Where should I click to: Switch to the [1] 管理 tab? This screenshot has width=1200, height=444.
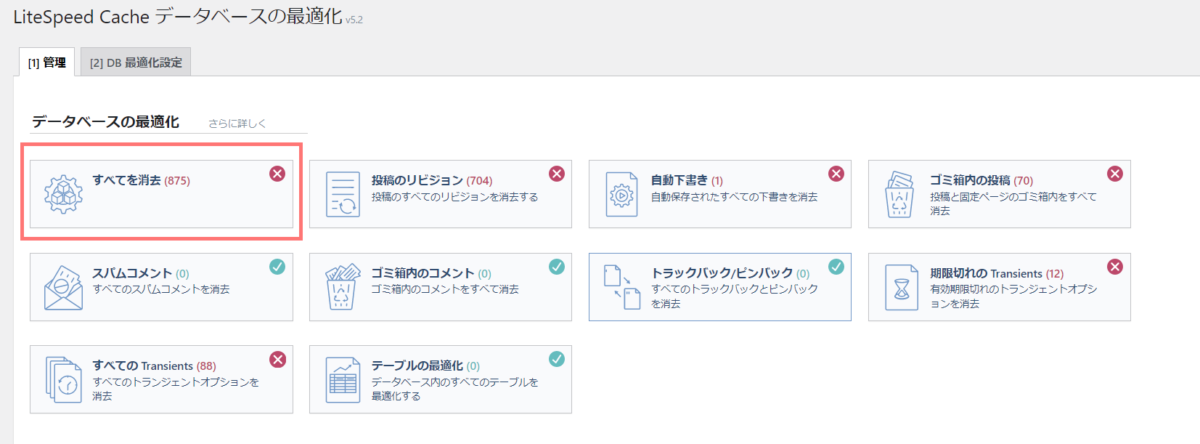pyautogui.click(x=47, y=62)
